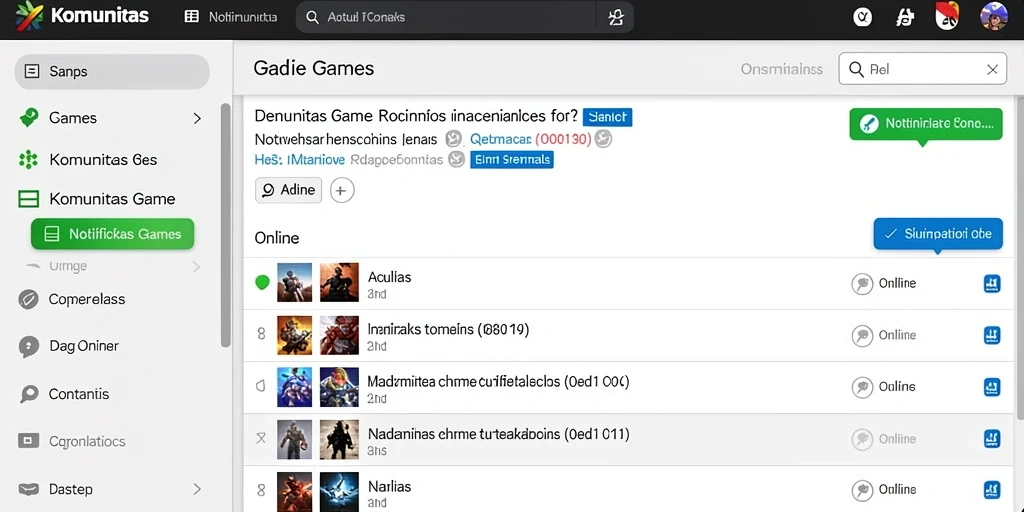Click the blue Sanict tag
The height and width of the screenshot is (512, 1024).
607,117
